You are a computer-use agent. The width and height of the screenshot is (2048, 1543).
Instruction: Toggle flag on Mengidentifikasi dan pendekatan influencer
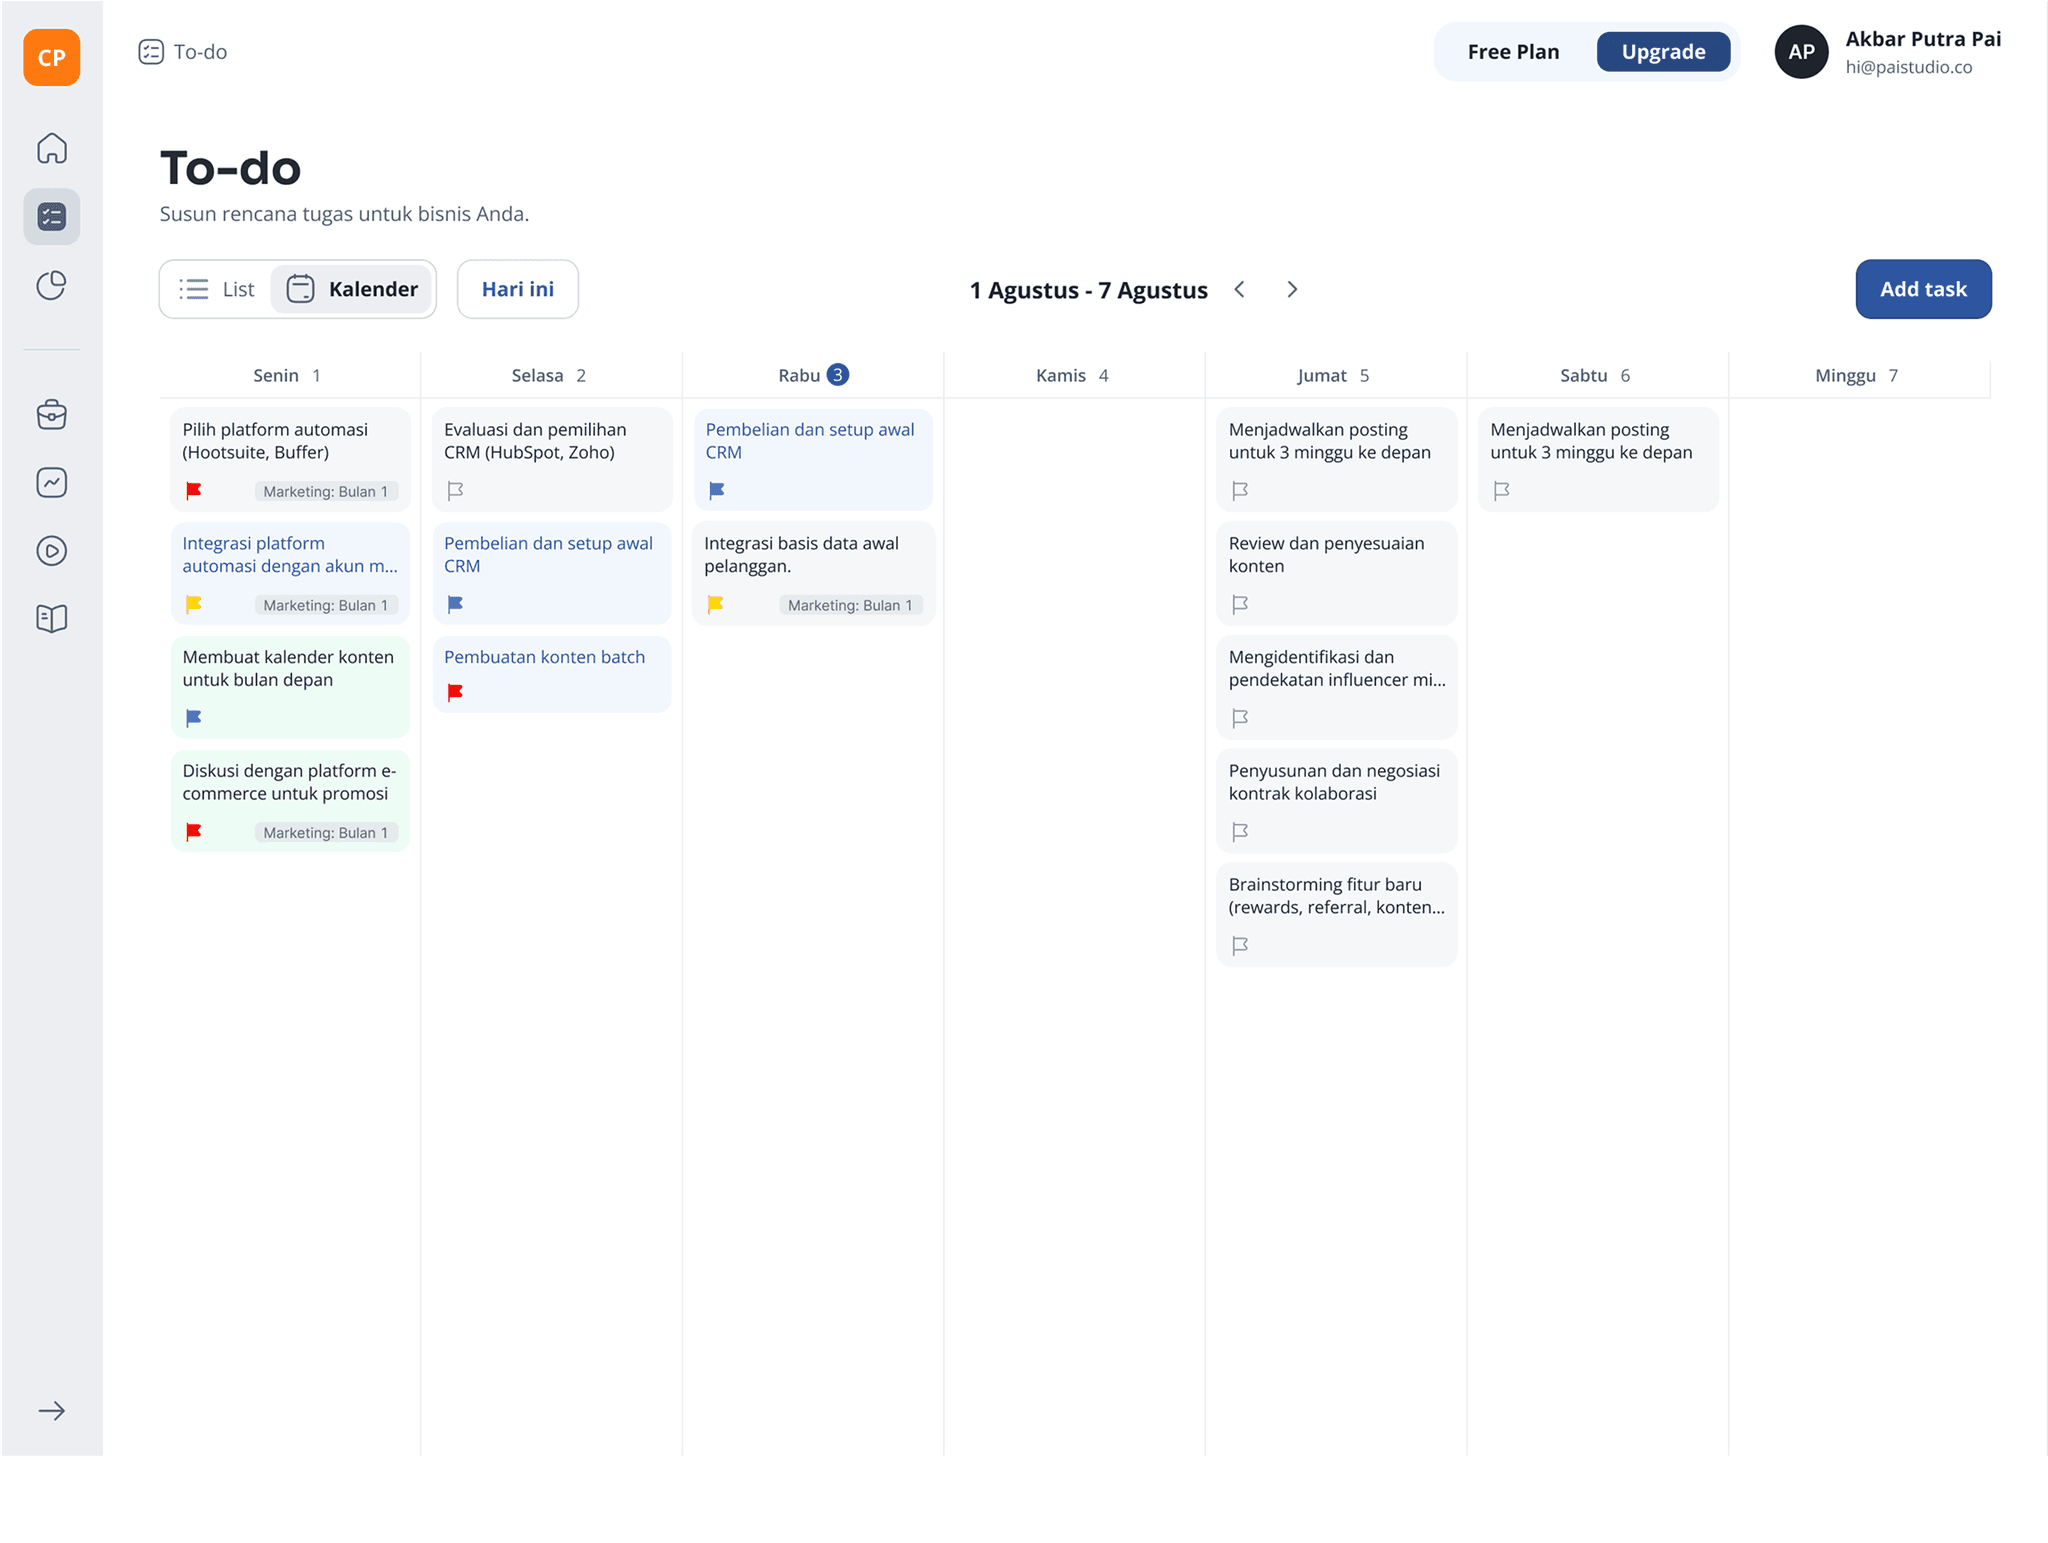click(1241, 718)
